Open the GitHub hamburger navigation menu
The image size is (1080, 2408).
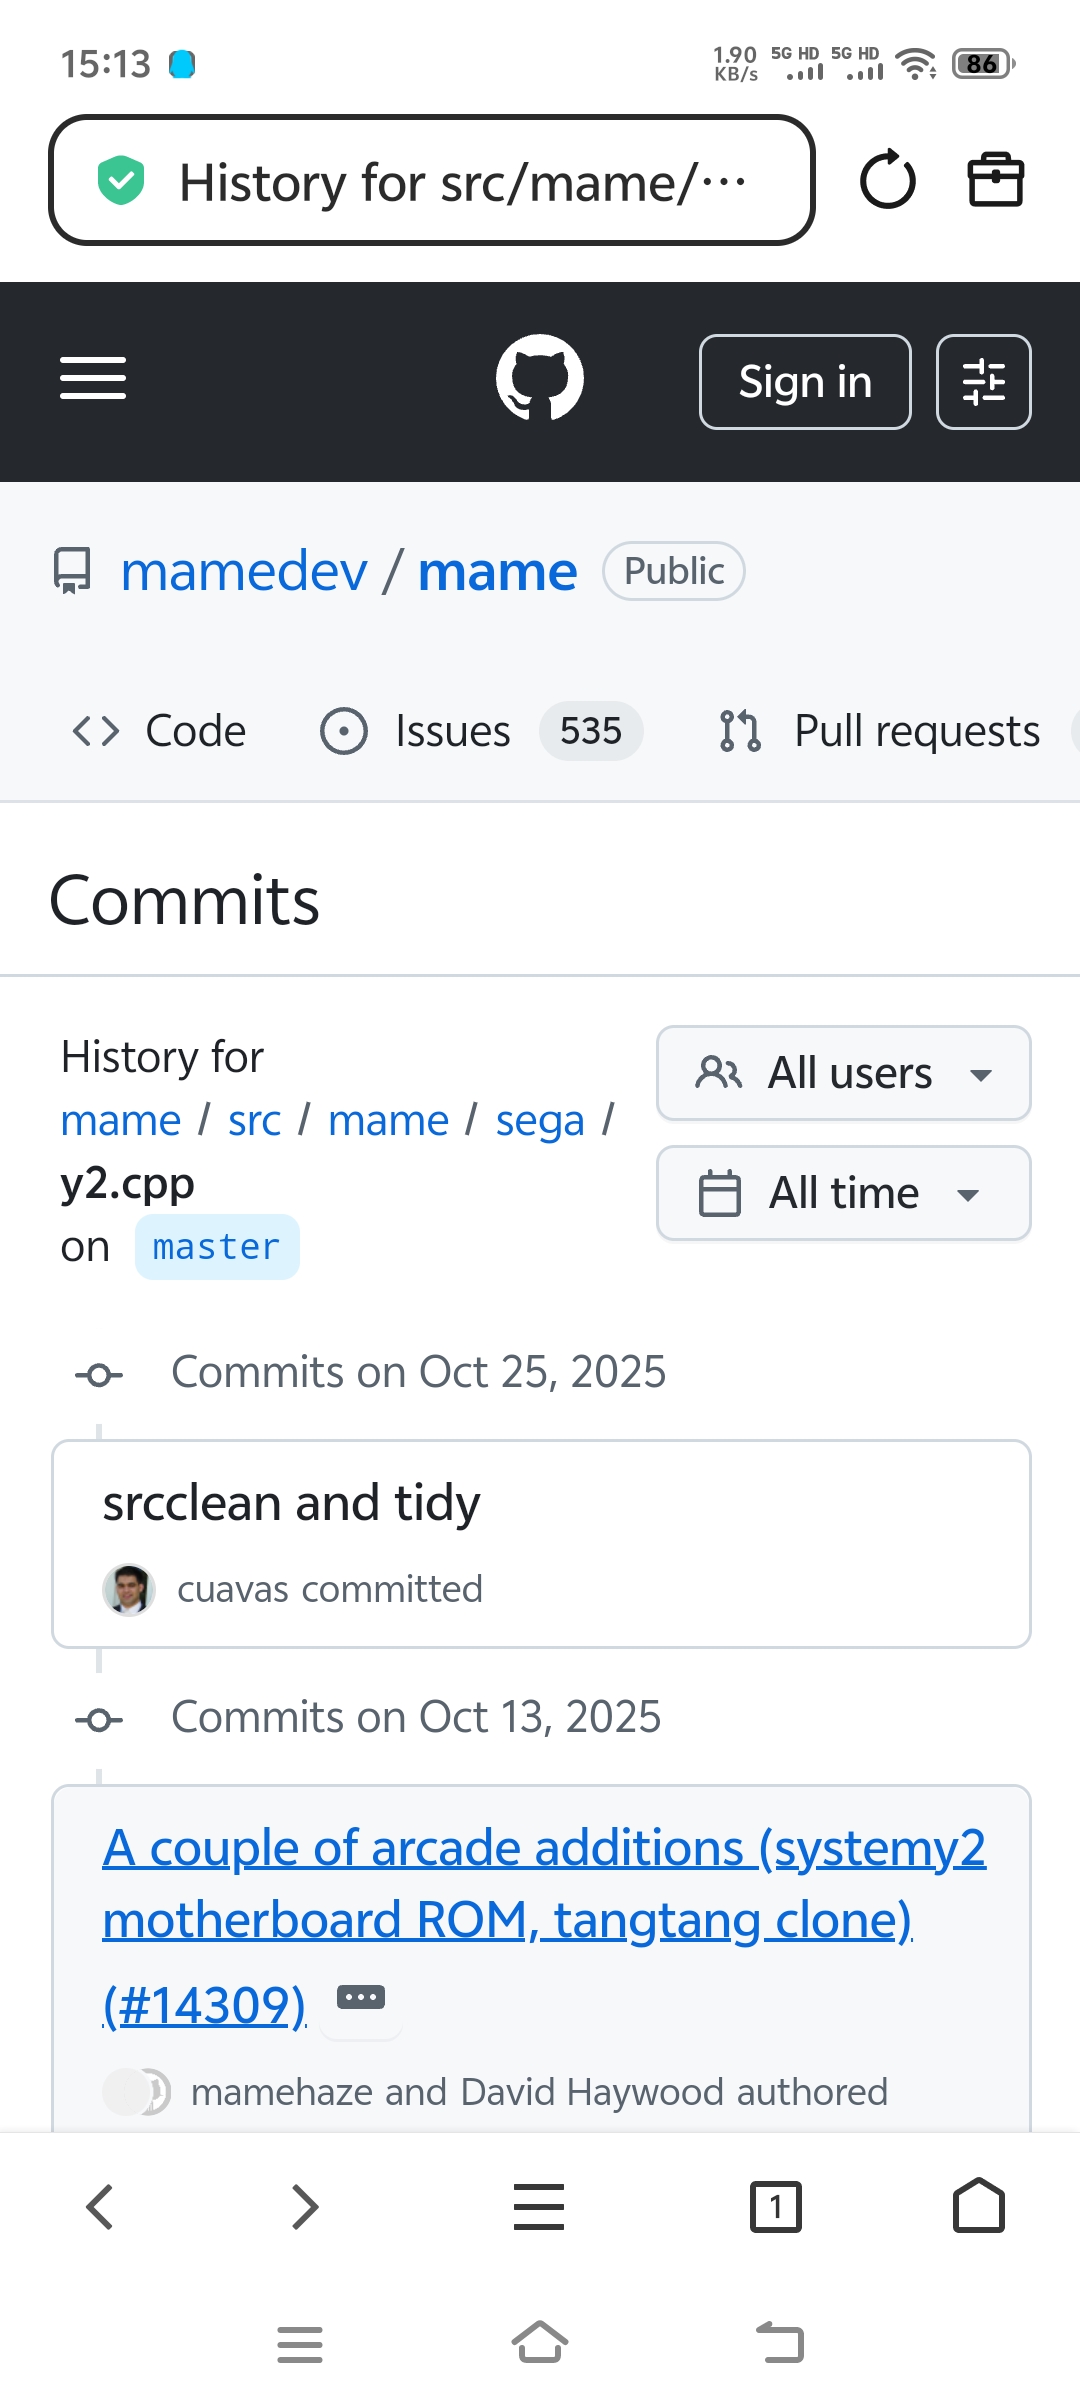93,378
